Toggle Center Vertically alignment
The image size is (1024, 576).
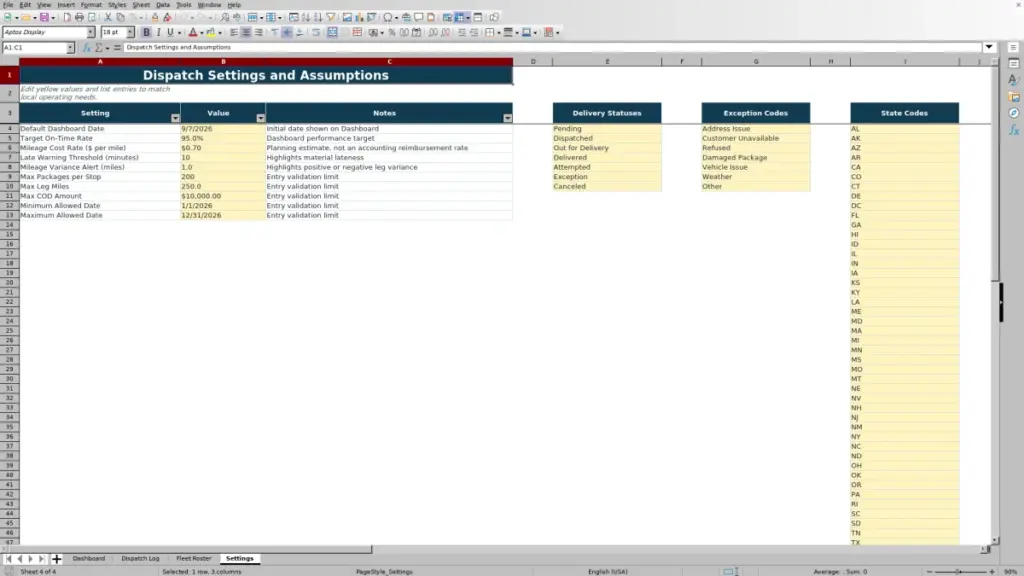click(287, 32)
